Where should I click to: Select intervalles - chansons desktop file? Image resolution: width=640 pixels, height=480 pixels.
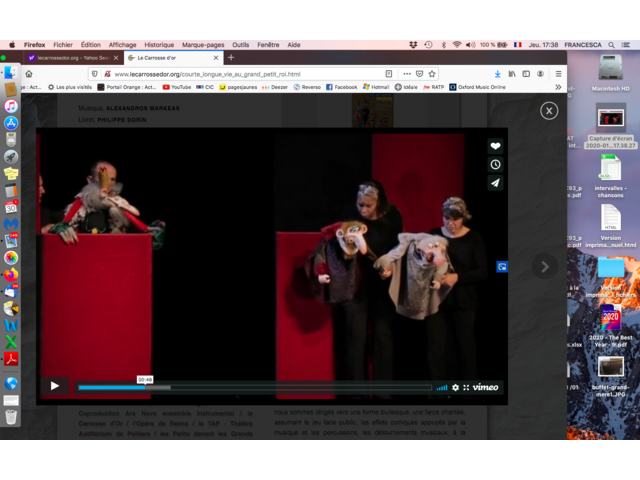click(x=611, y=176)
